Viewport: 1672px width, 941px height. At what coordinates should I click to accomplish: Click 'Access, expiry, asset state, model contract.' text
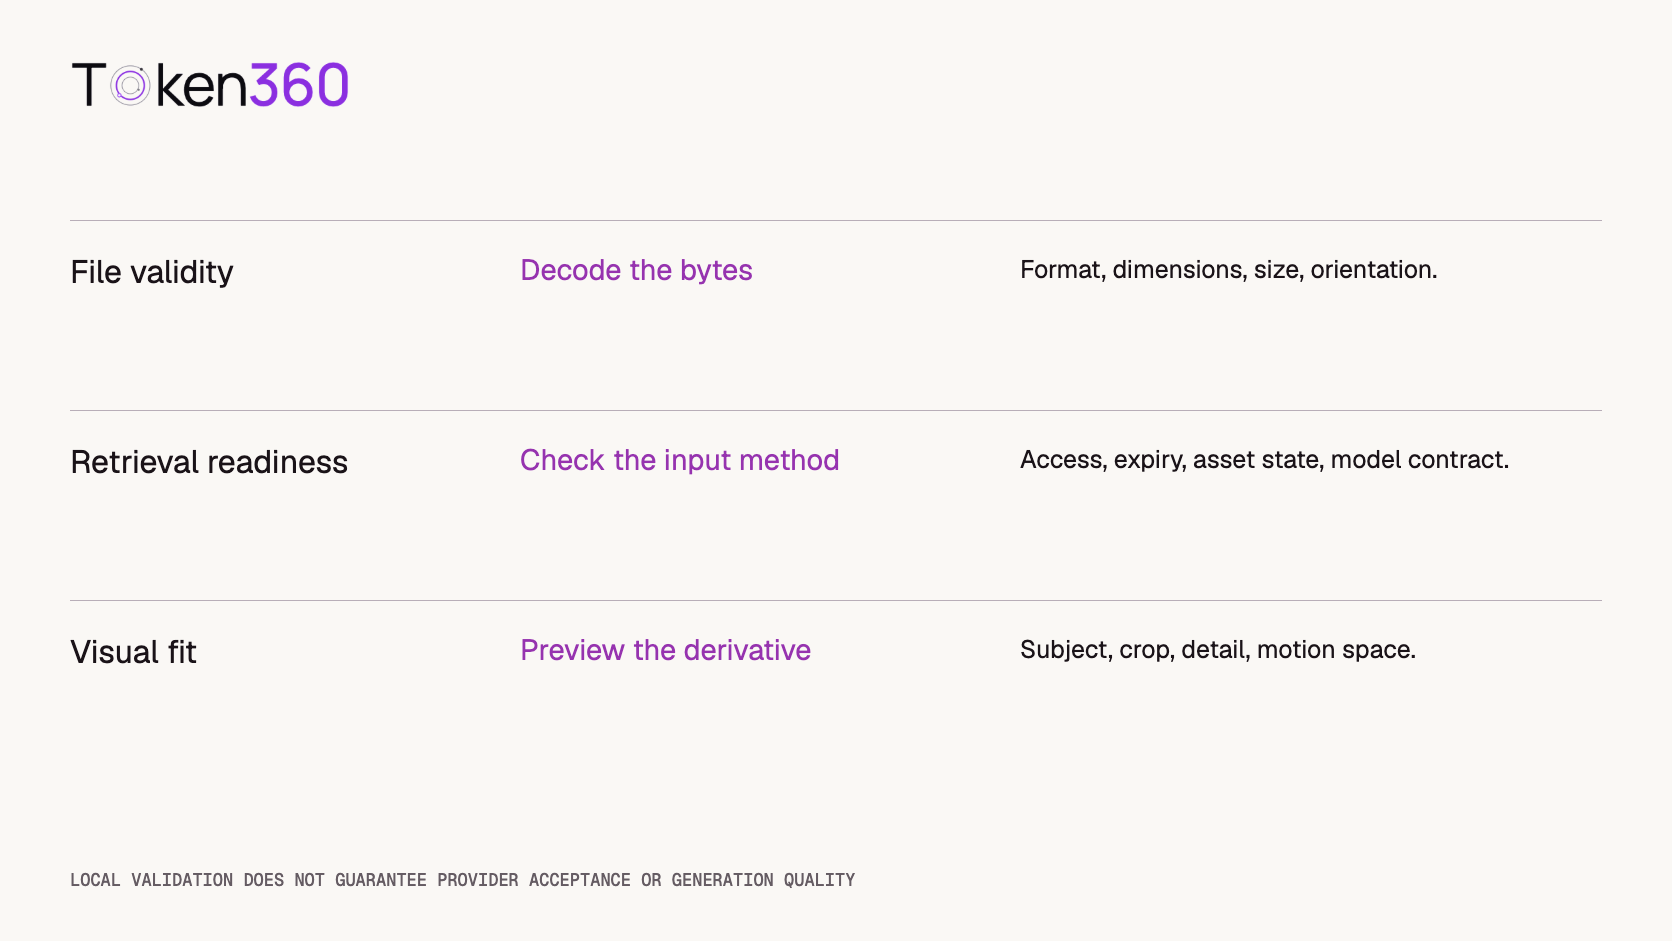coord(1264,460)
